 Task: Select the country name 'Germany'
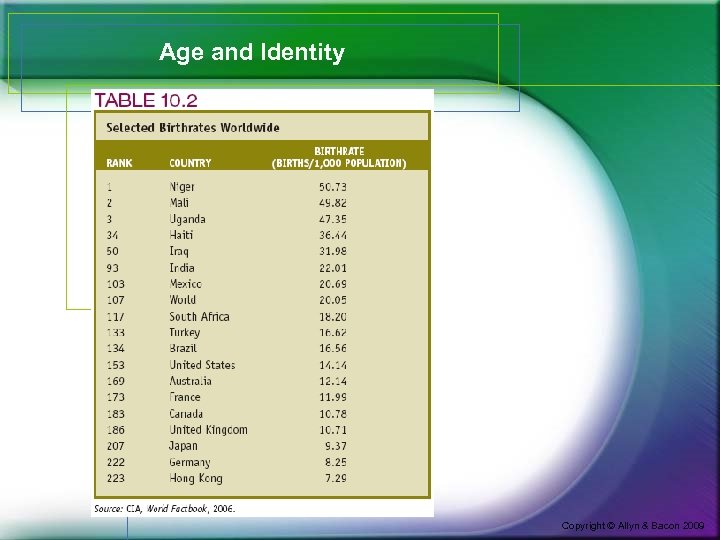click(190, 462)
